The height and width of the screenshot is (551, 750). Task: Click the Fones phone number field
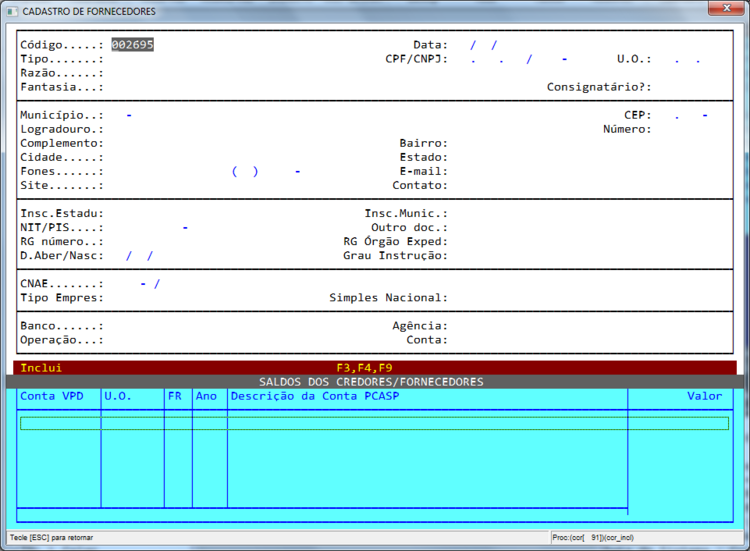click(266, 171)
